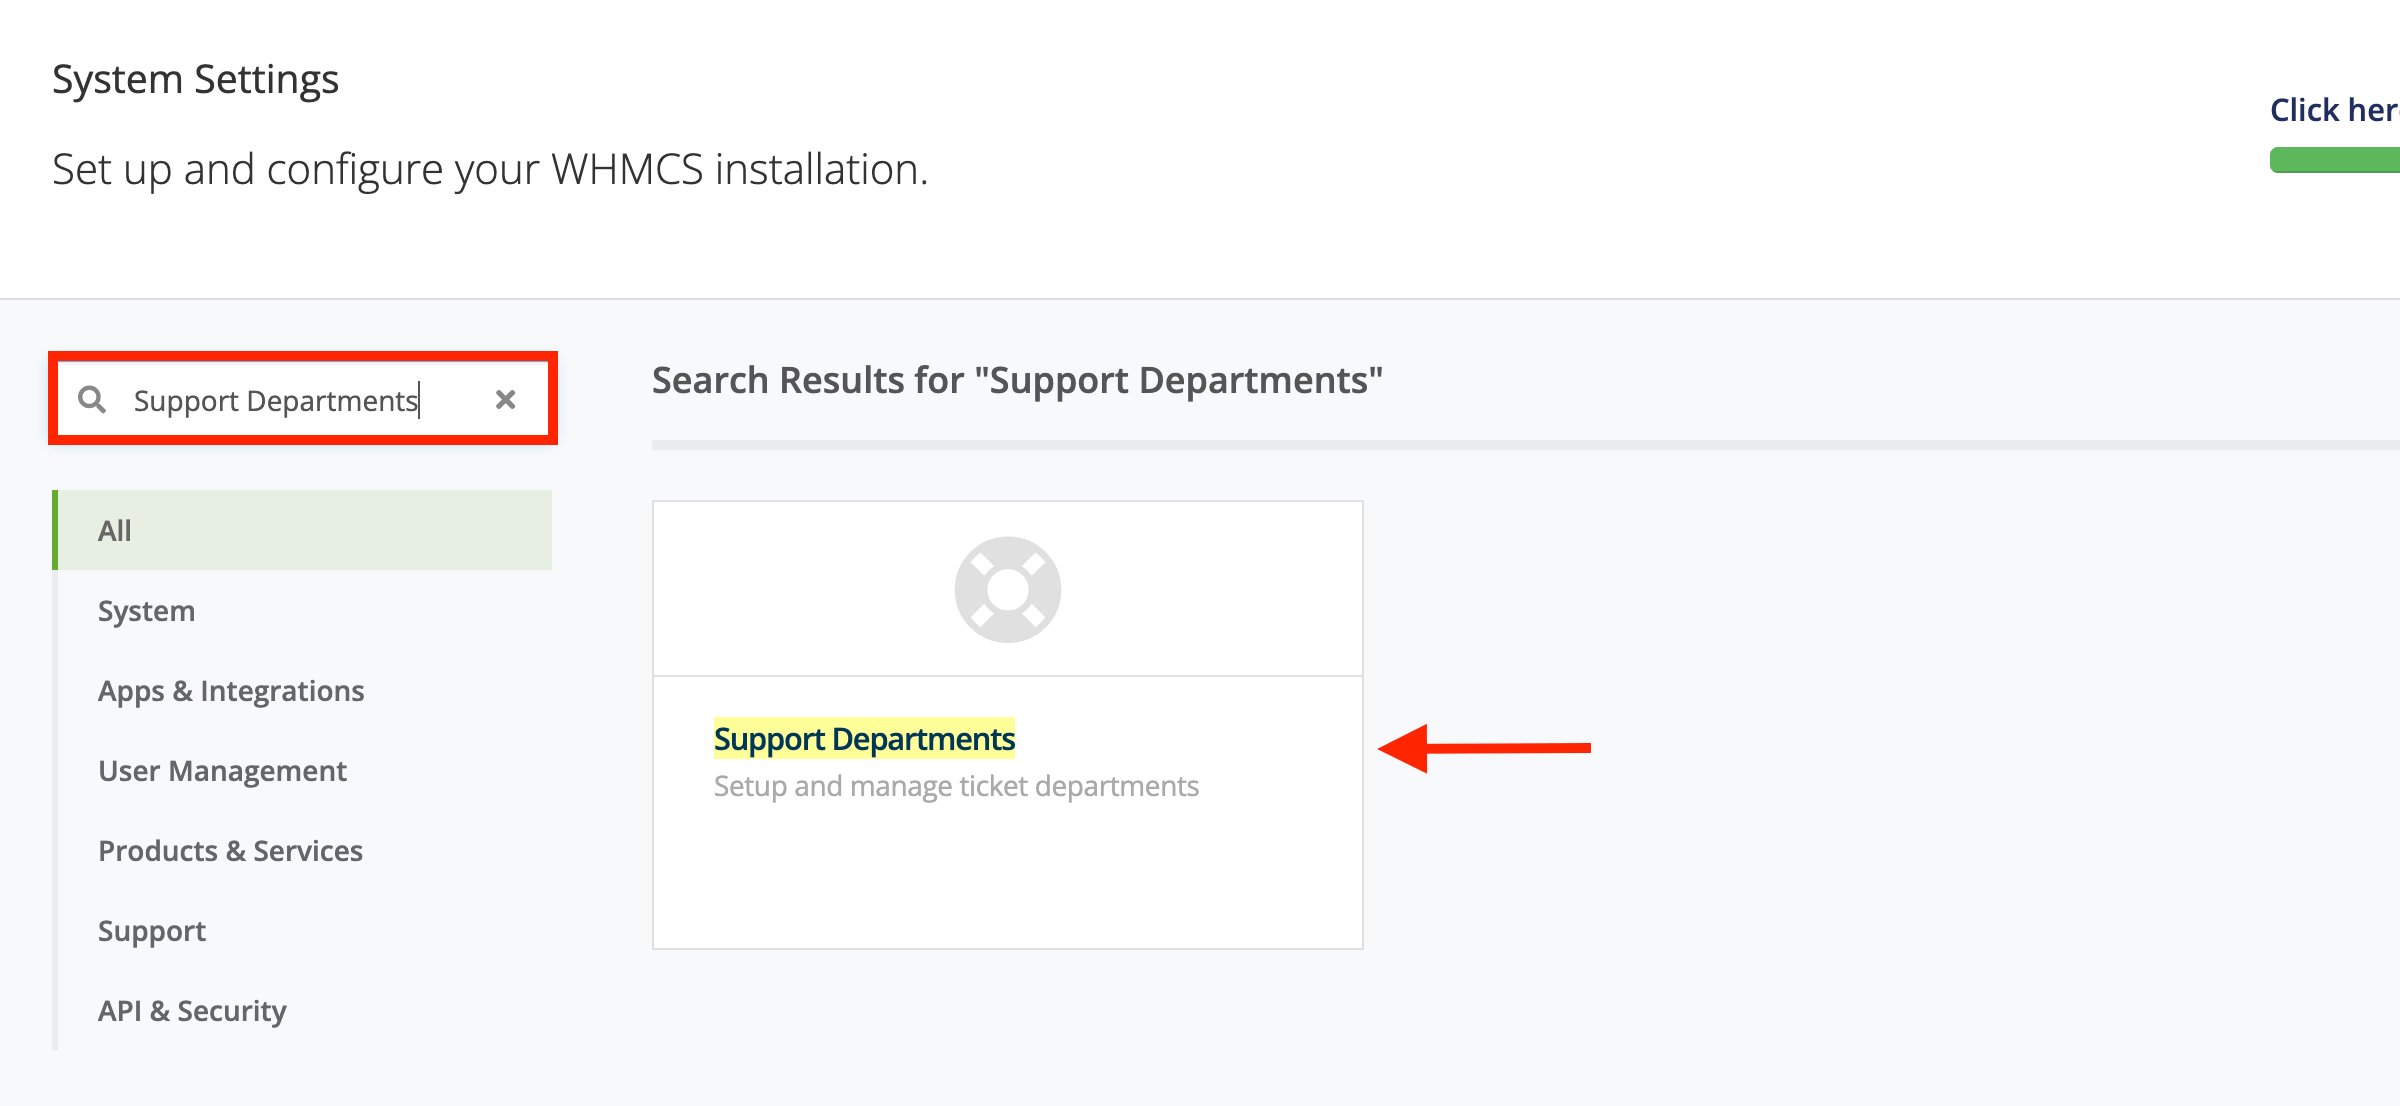The image size is (2400, 1106).
Task: Filter results by User Management
Action: point(222,770)
